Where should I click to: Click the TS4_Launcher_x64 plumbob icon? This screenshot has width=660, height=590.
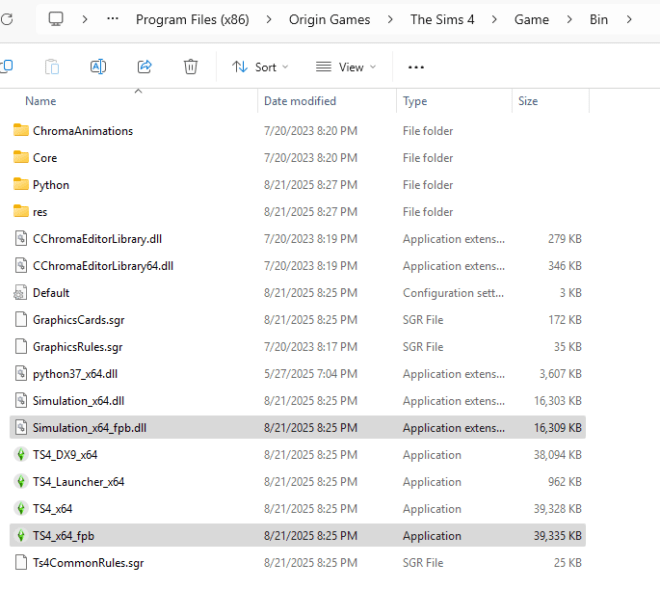click(x=21, y=482)
